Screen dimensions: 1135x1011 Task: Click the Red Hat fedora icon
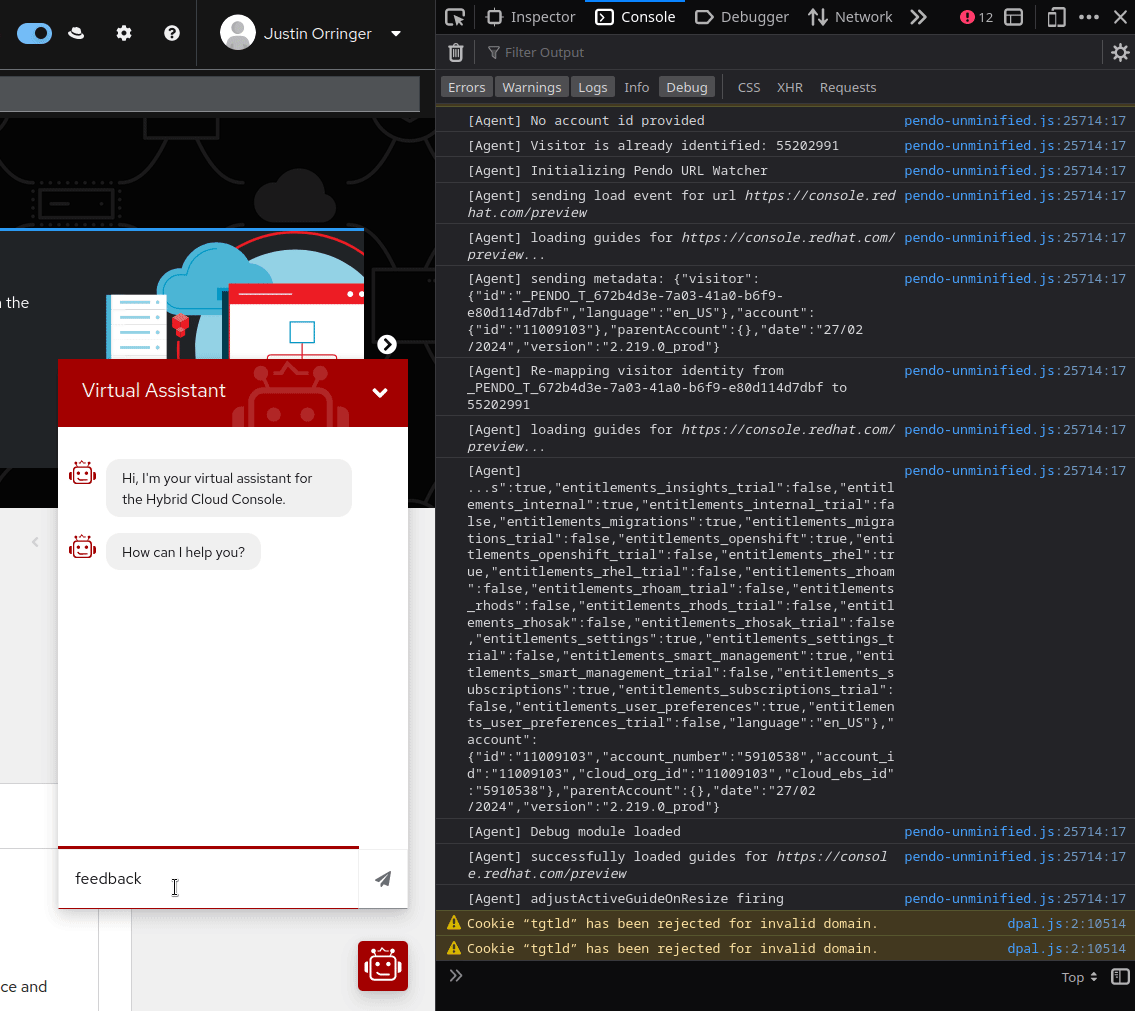[76, 33]
